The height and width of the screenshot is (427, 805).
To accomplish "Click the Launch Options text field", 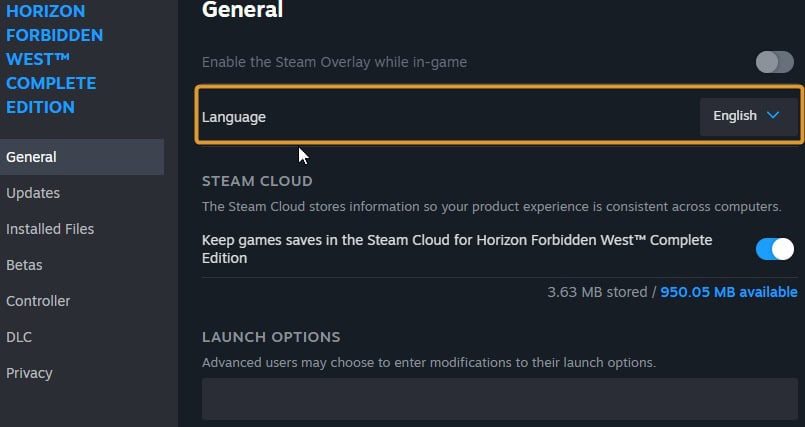I will 500,399.
